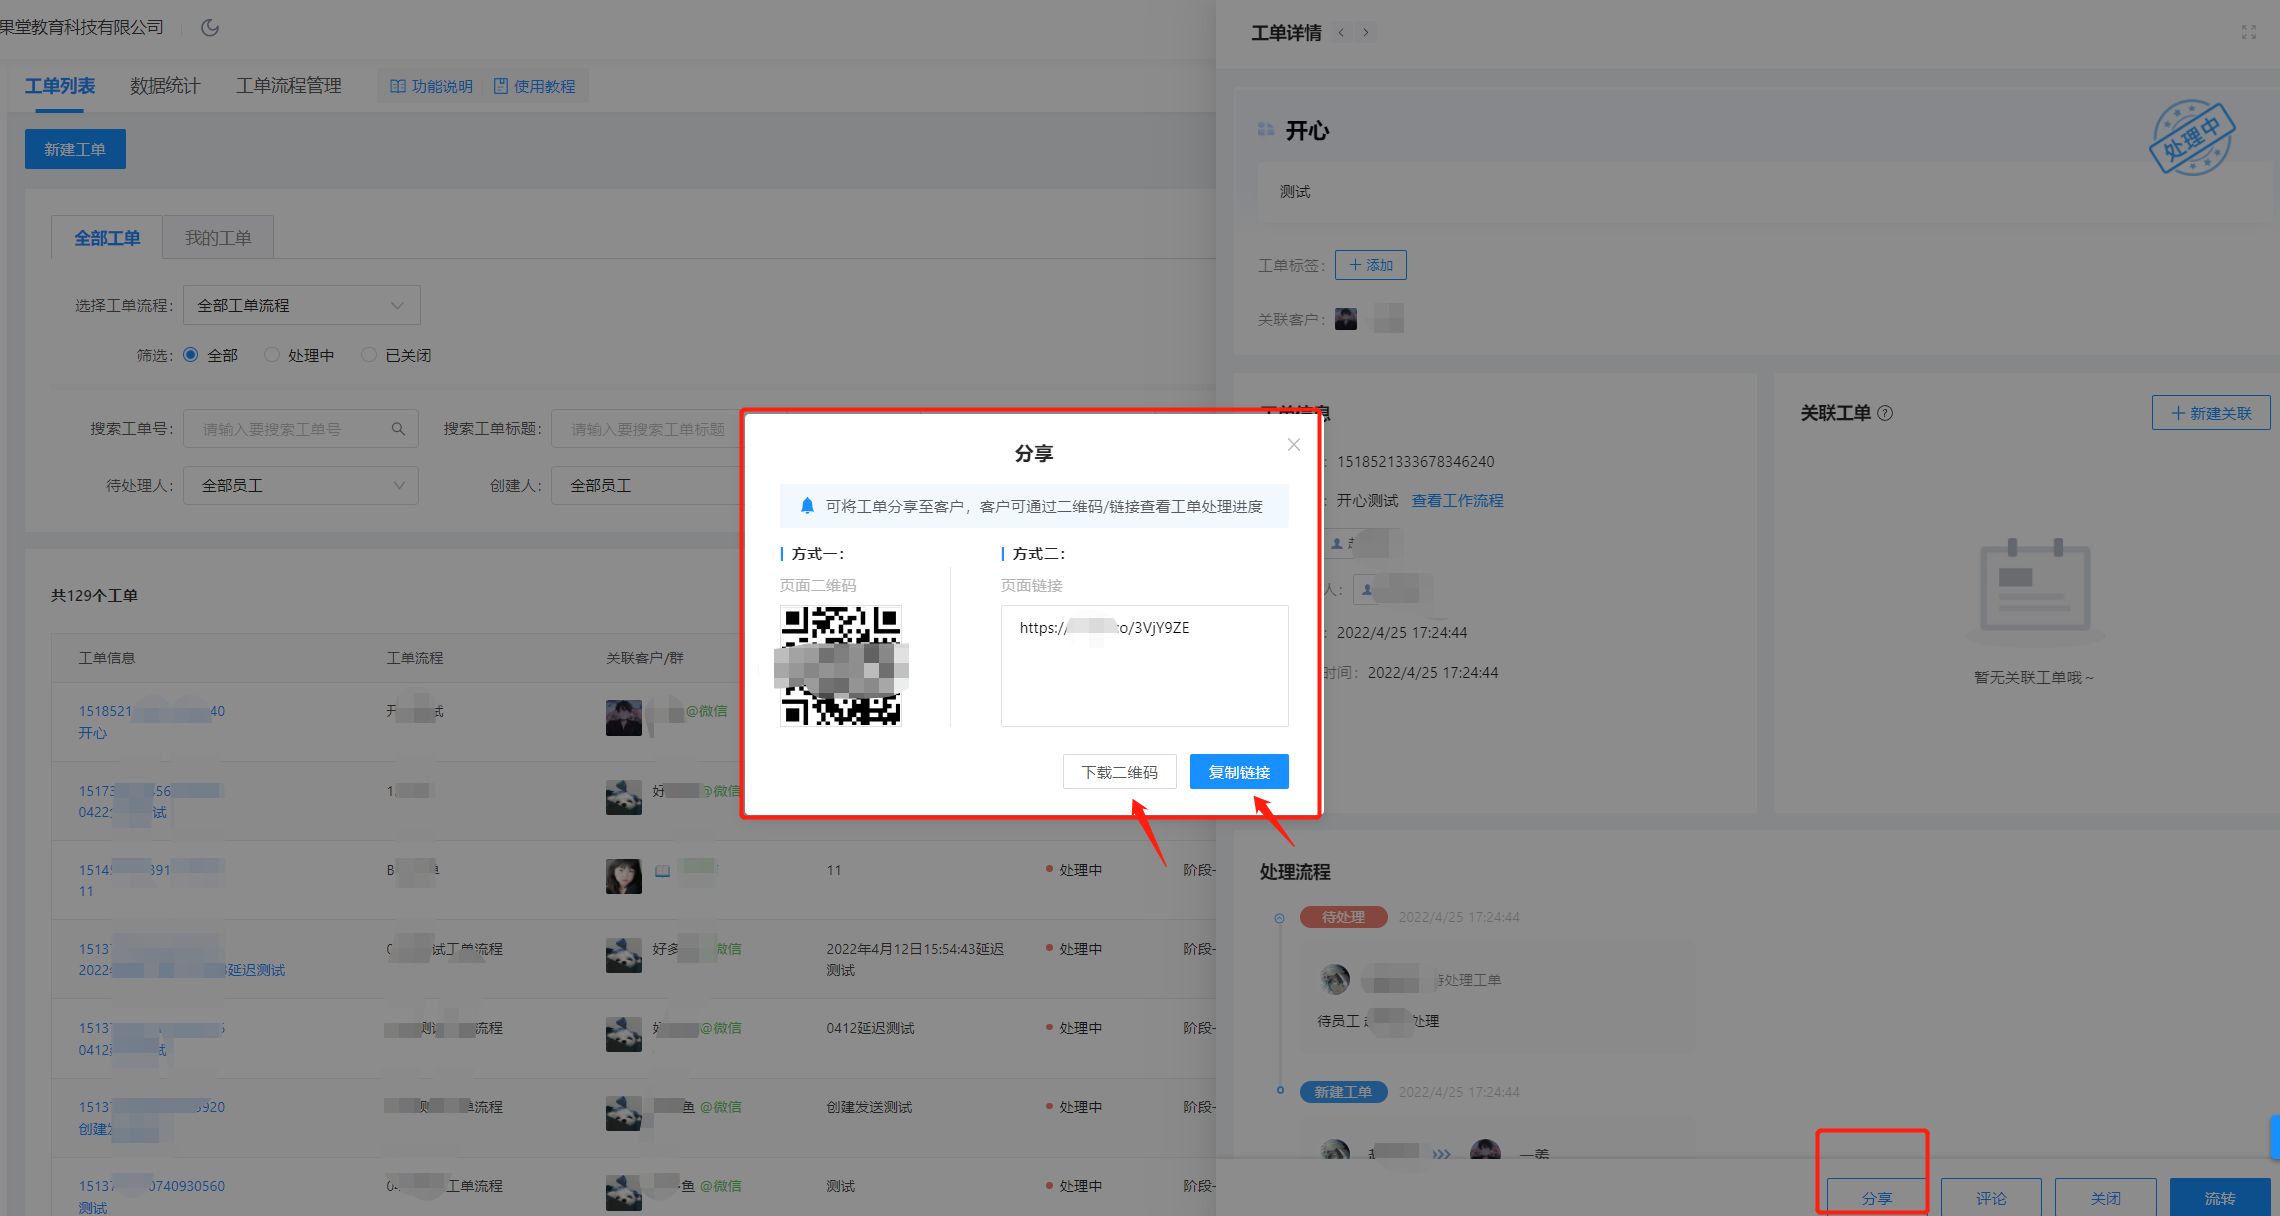Click the bell notice icon in share dialog
The image size is (2280, 1216).
807,506
